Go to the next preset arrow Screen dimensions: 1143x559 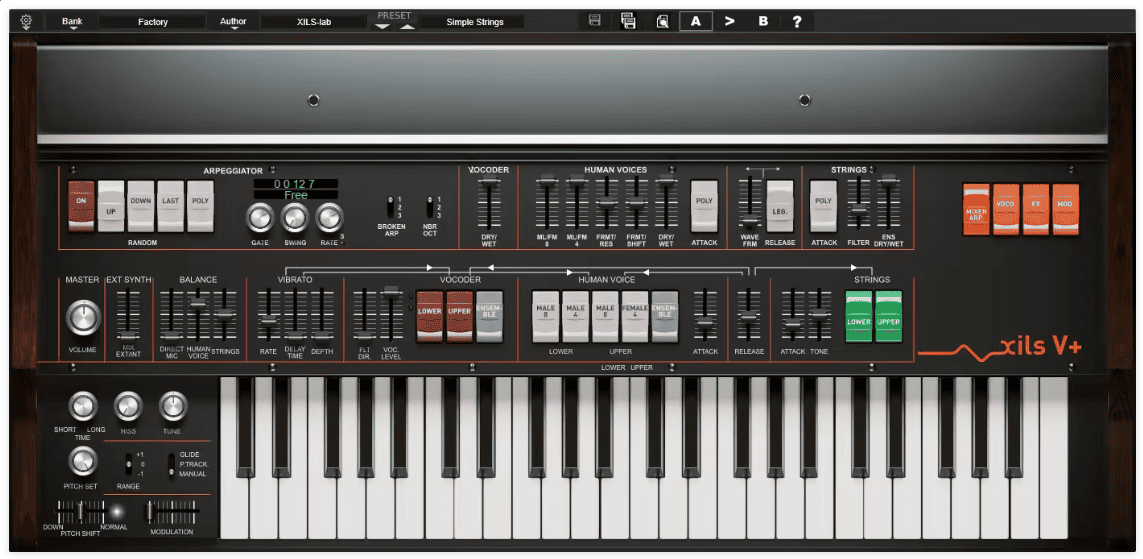(407, 26)
